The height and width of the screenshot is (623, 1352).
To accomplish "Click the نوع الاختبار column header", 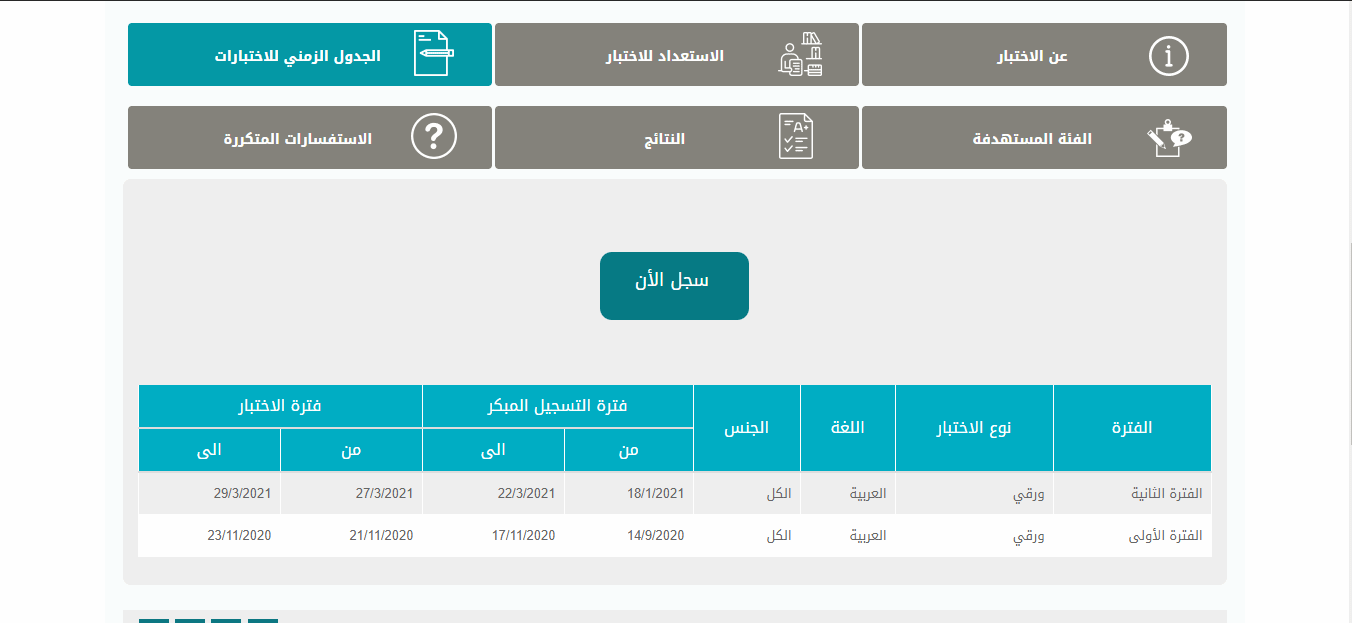I will click(x=974, y=428).
